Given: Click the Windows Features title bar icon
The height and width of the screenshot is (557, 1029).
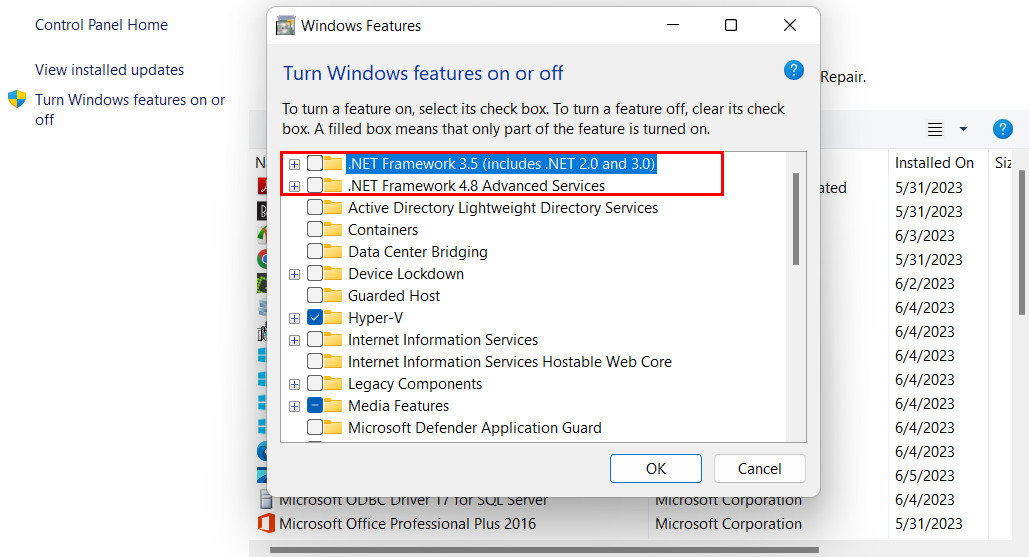Looking at the screenshot, I should pos(285,26).
